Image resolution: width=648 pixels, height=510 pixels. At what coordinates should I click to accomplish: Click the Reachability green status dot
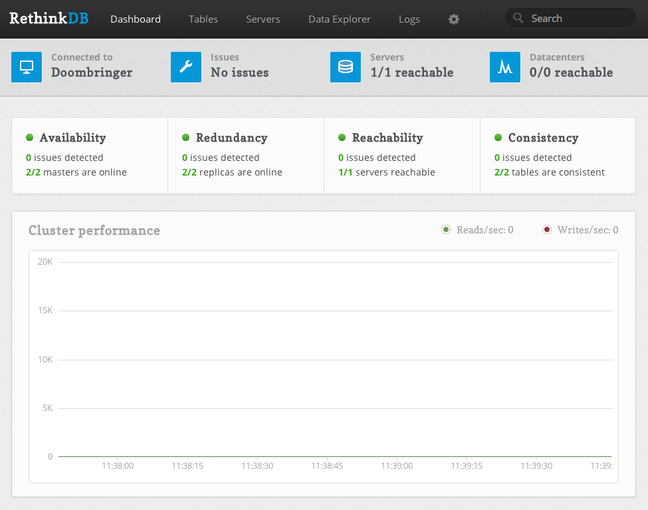coord(342,138)
